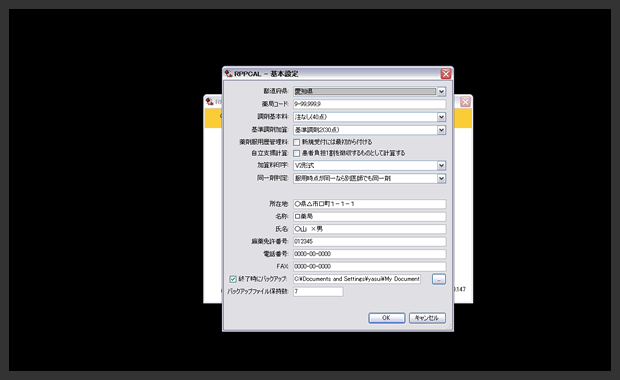Click the 名称 pharmacy name field
Image resolution: width=620 pixels, height=380 pixels.
(370, 217)
